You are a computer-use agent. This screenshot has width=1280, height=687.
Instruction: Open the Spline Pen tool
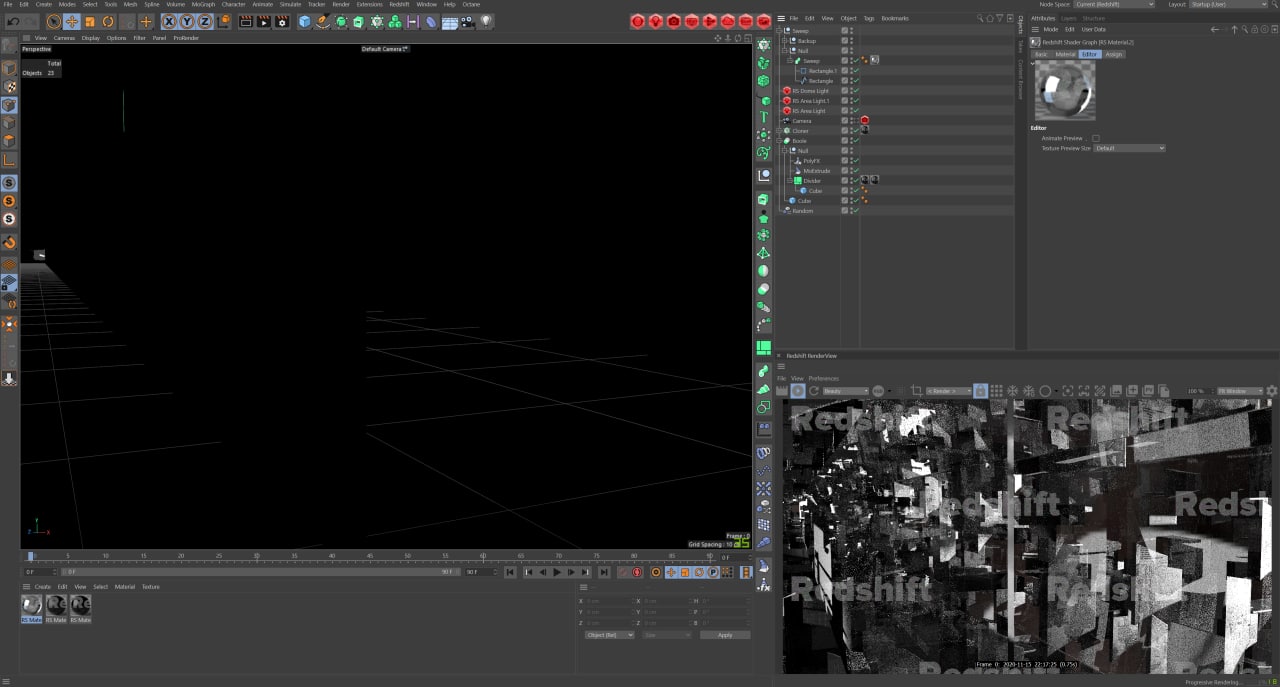323,21
